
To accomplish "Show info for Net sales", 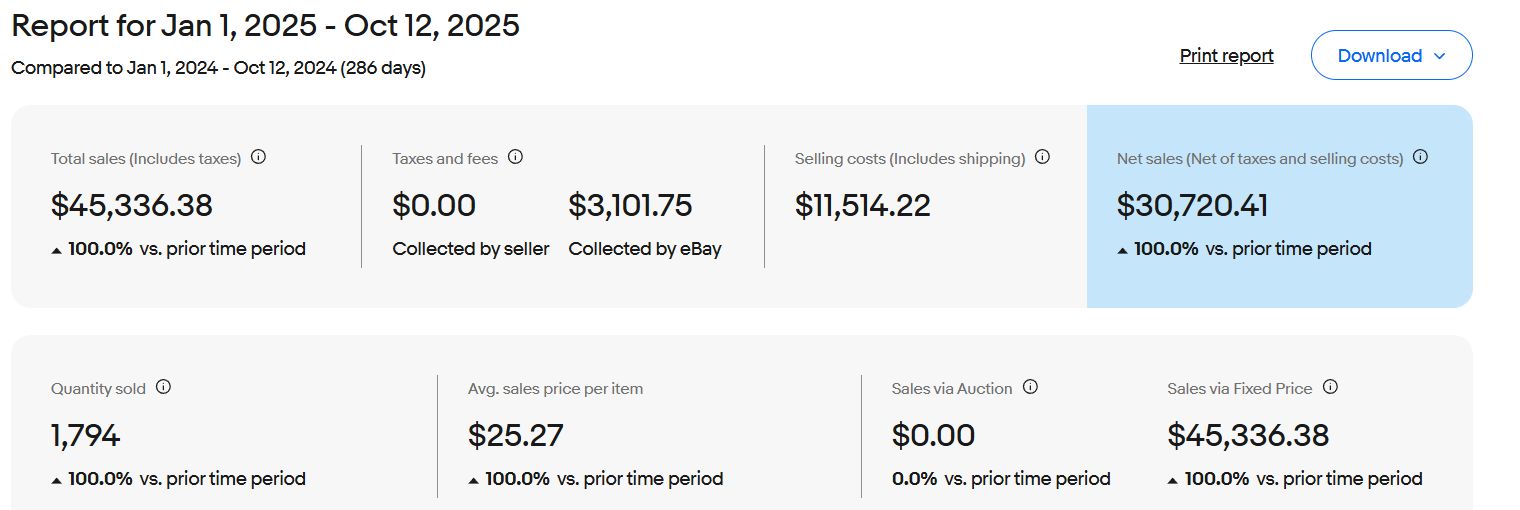I will (x=1420, y=157).
